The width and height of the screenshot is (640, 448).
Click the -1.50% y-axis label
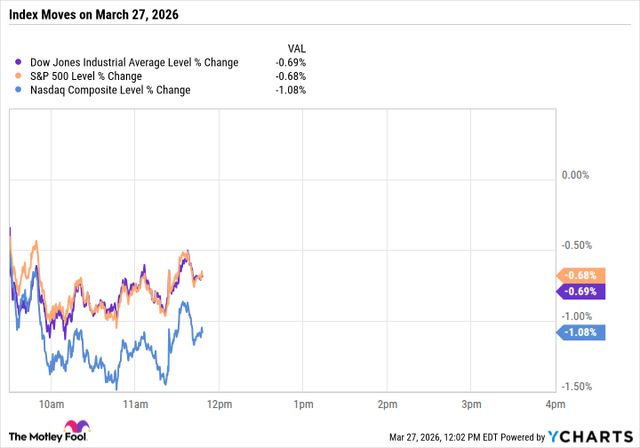point(578,387)
